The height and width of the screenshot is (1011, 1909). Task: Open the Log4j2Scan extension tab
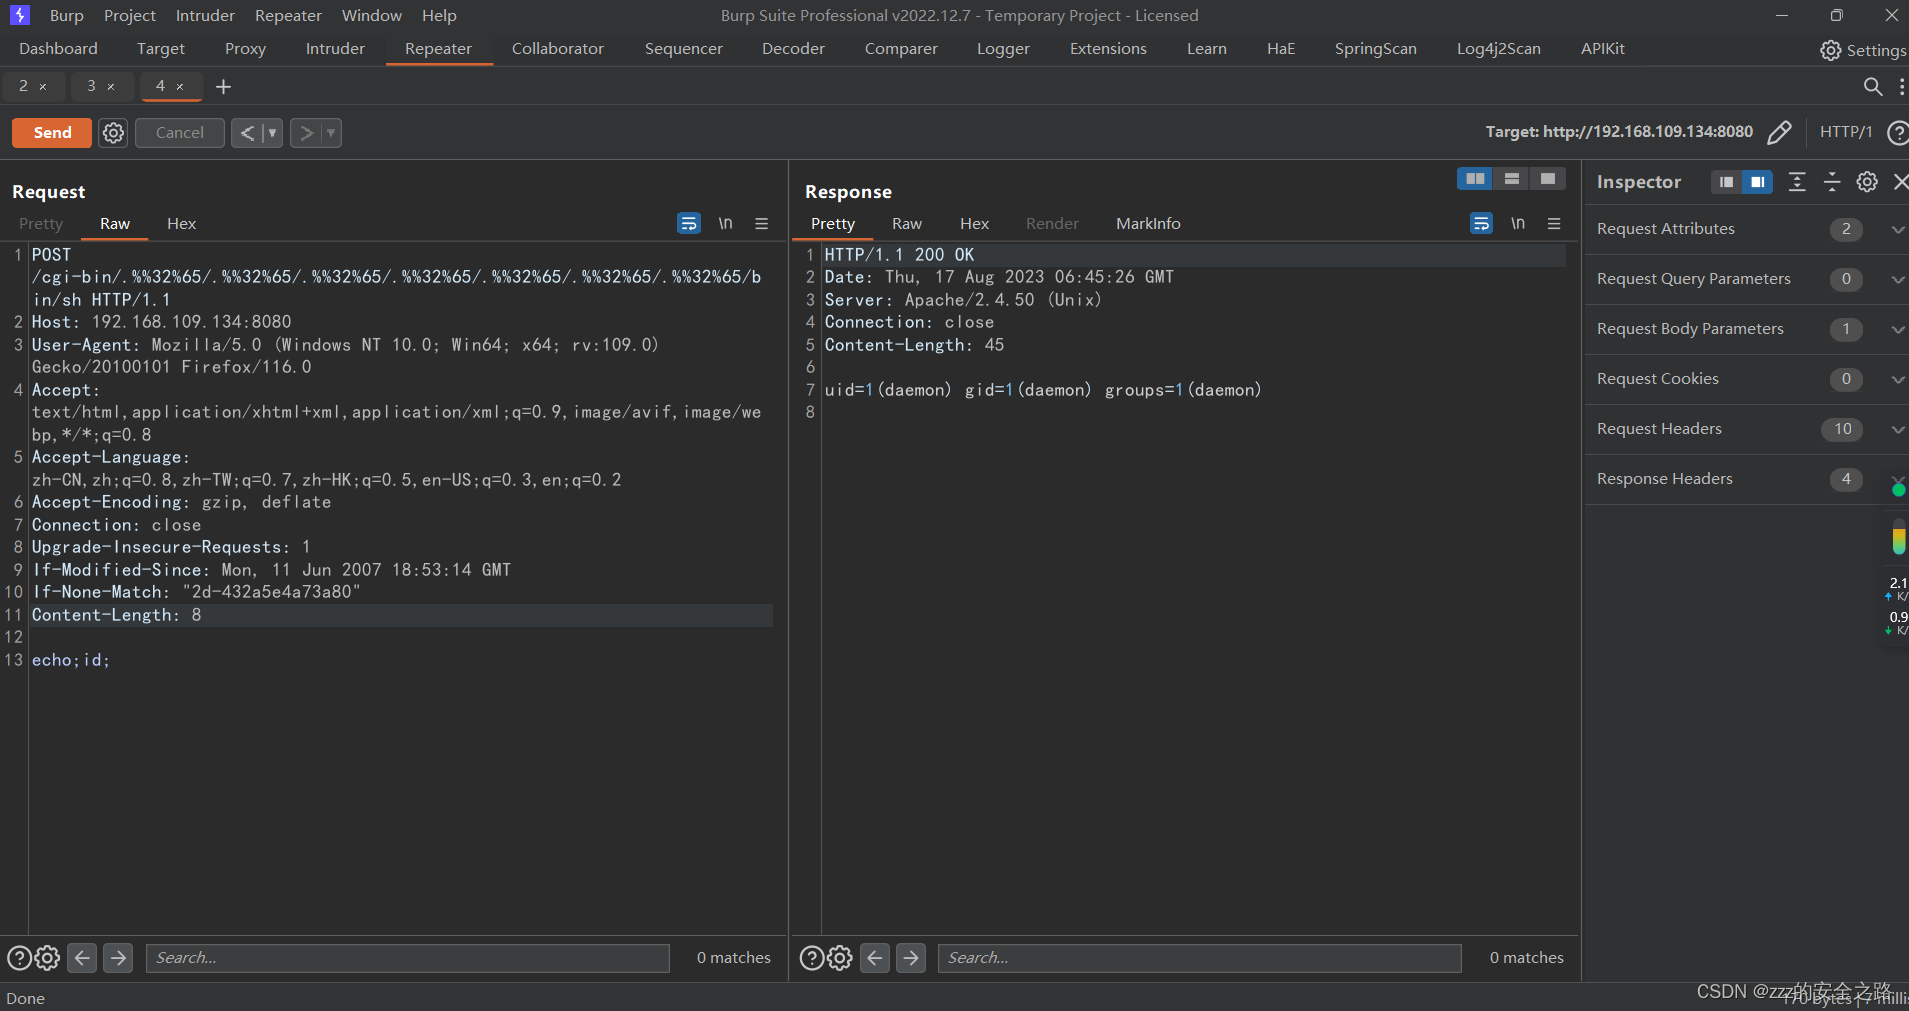1498,49
